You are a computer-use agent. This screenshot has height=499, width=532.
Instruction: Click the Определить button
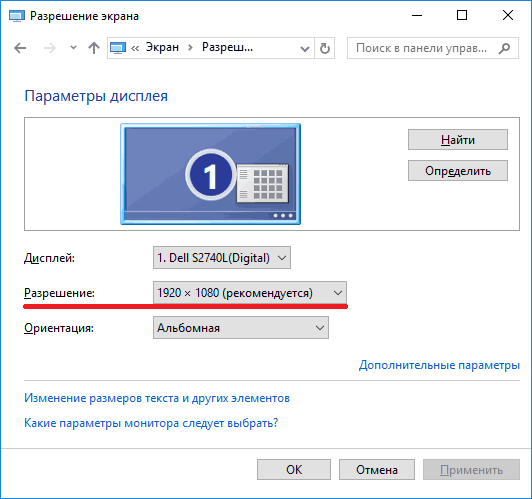point(458,171)
